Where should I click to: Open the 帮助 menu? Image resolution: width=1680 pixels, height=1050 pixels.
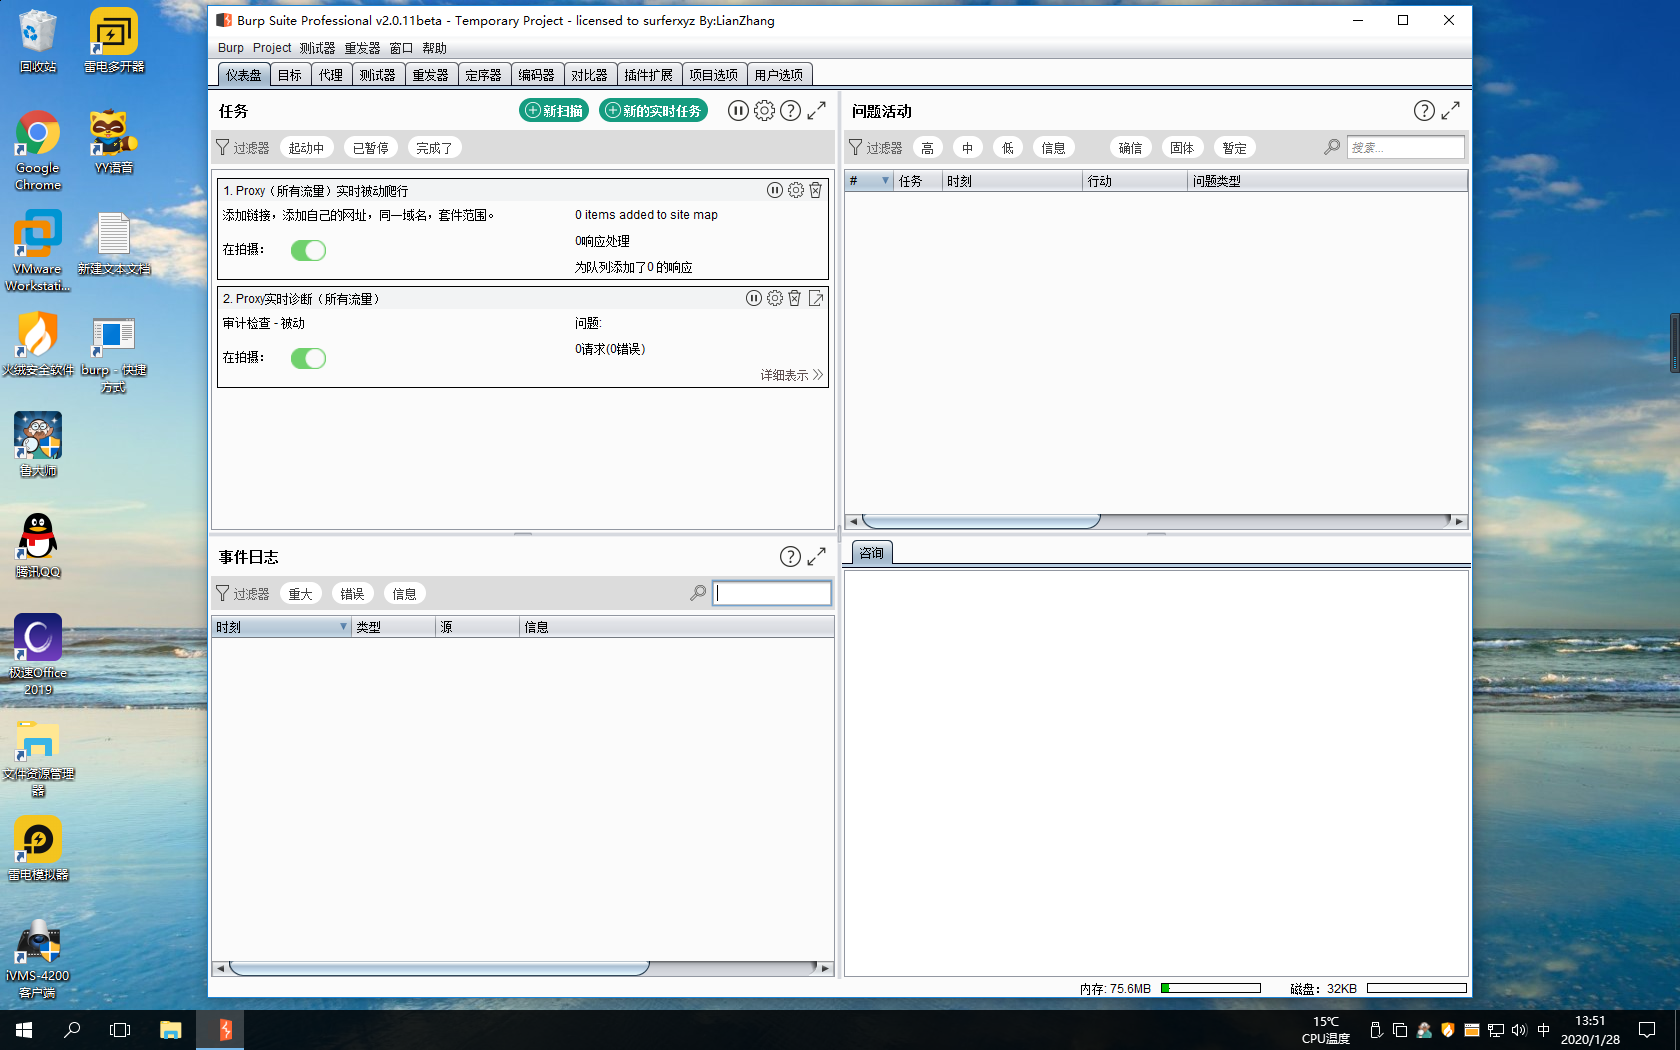(x=434, y=48)
